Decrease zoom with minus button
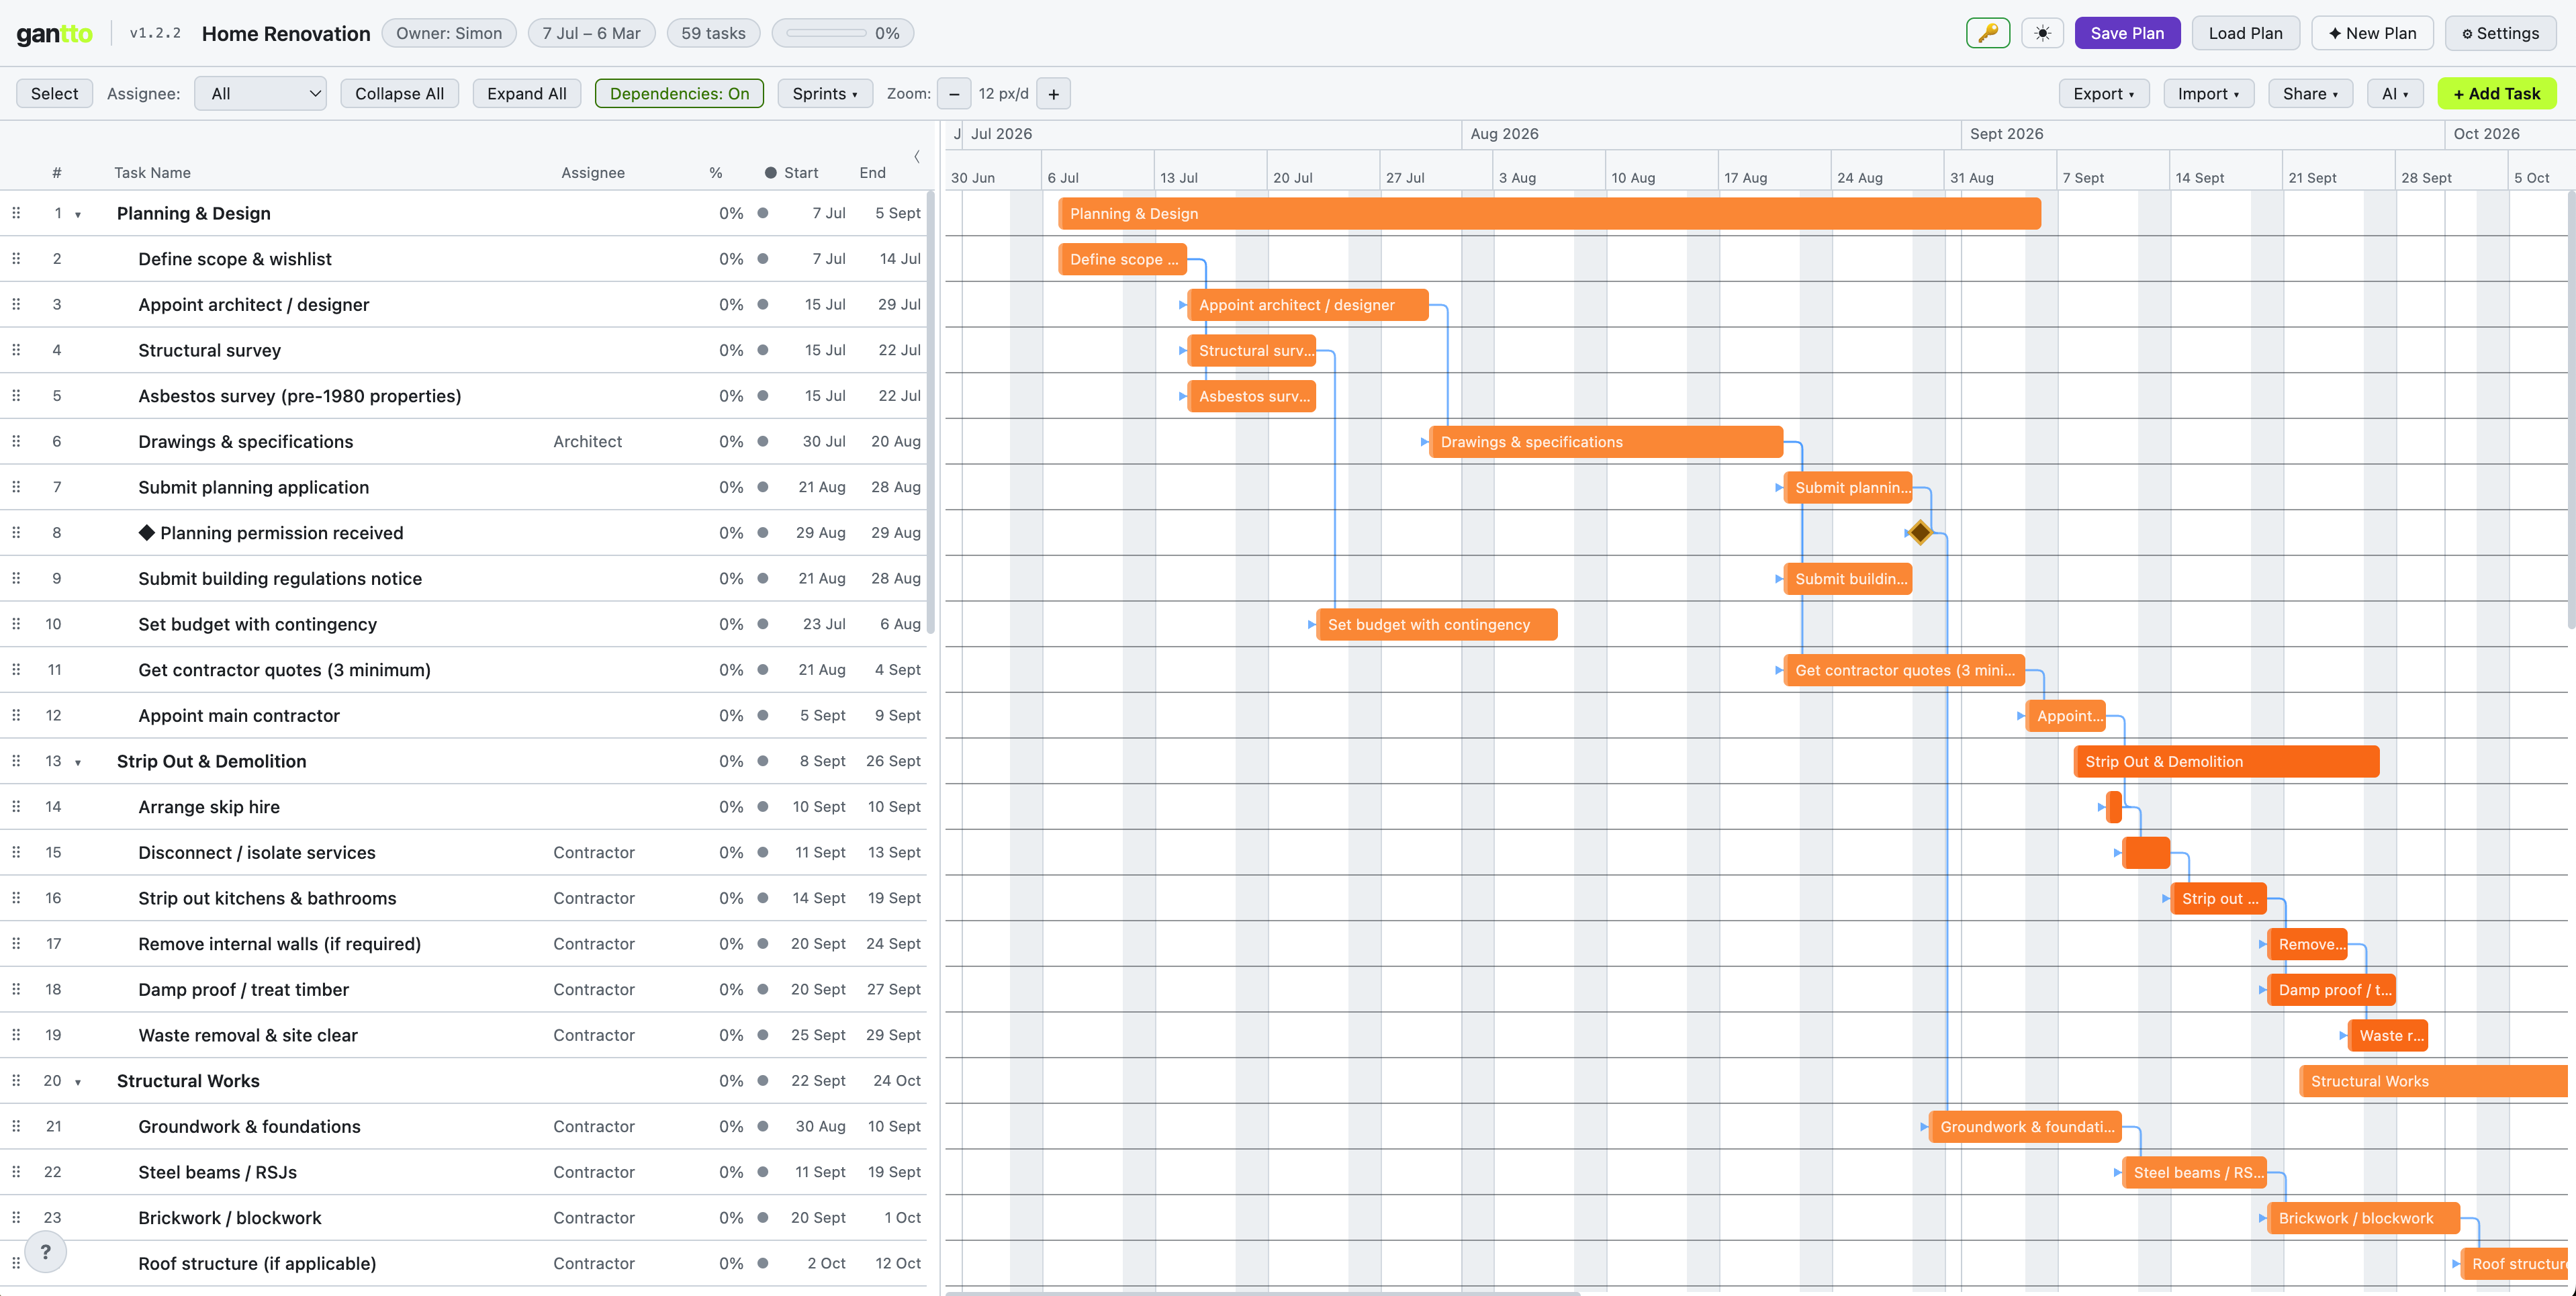 coord(954,94)
